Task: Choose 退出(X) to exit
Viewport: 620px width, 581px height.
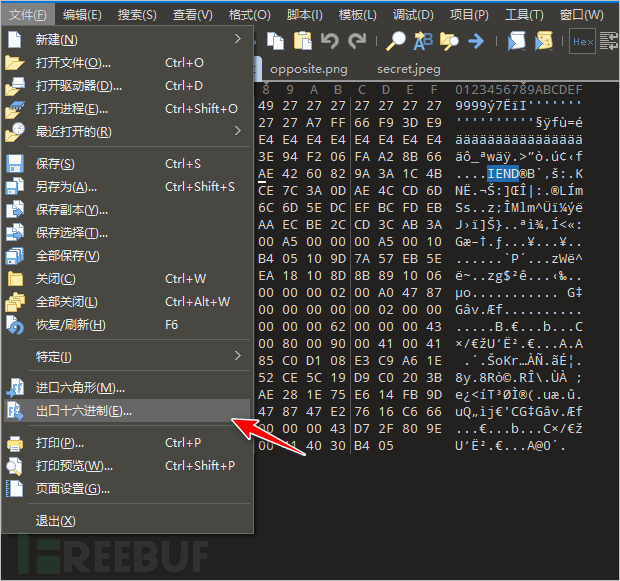Action: tap(127, 520)
